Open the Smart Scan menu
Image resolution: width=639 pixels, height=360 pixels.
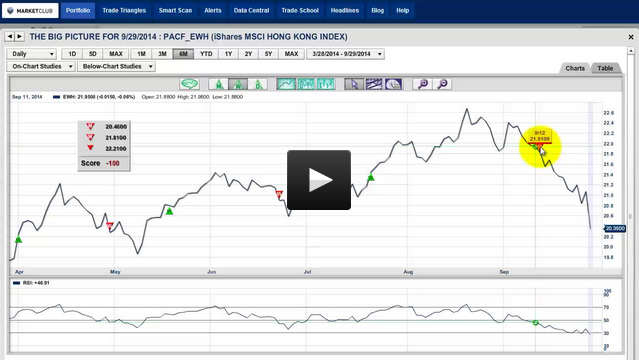click(175, 10)
